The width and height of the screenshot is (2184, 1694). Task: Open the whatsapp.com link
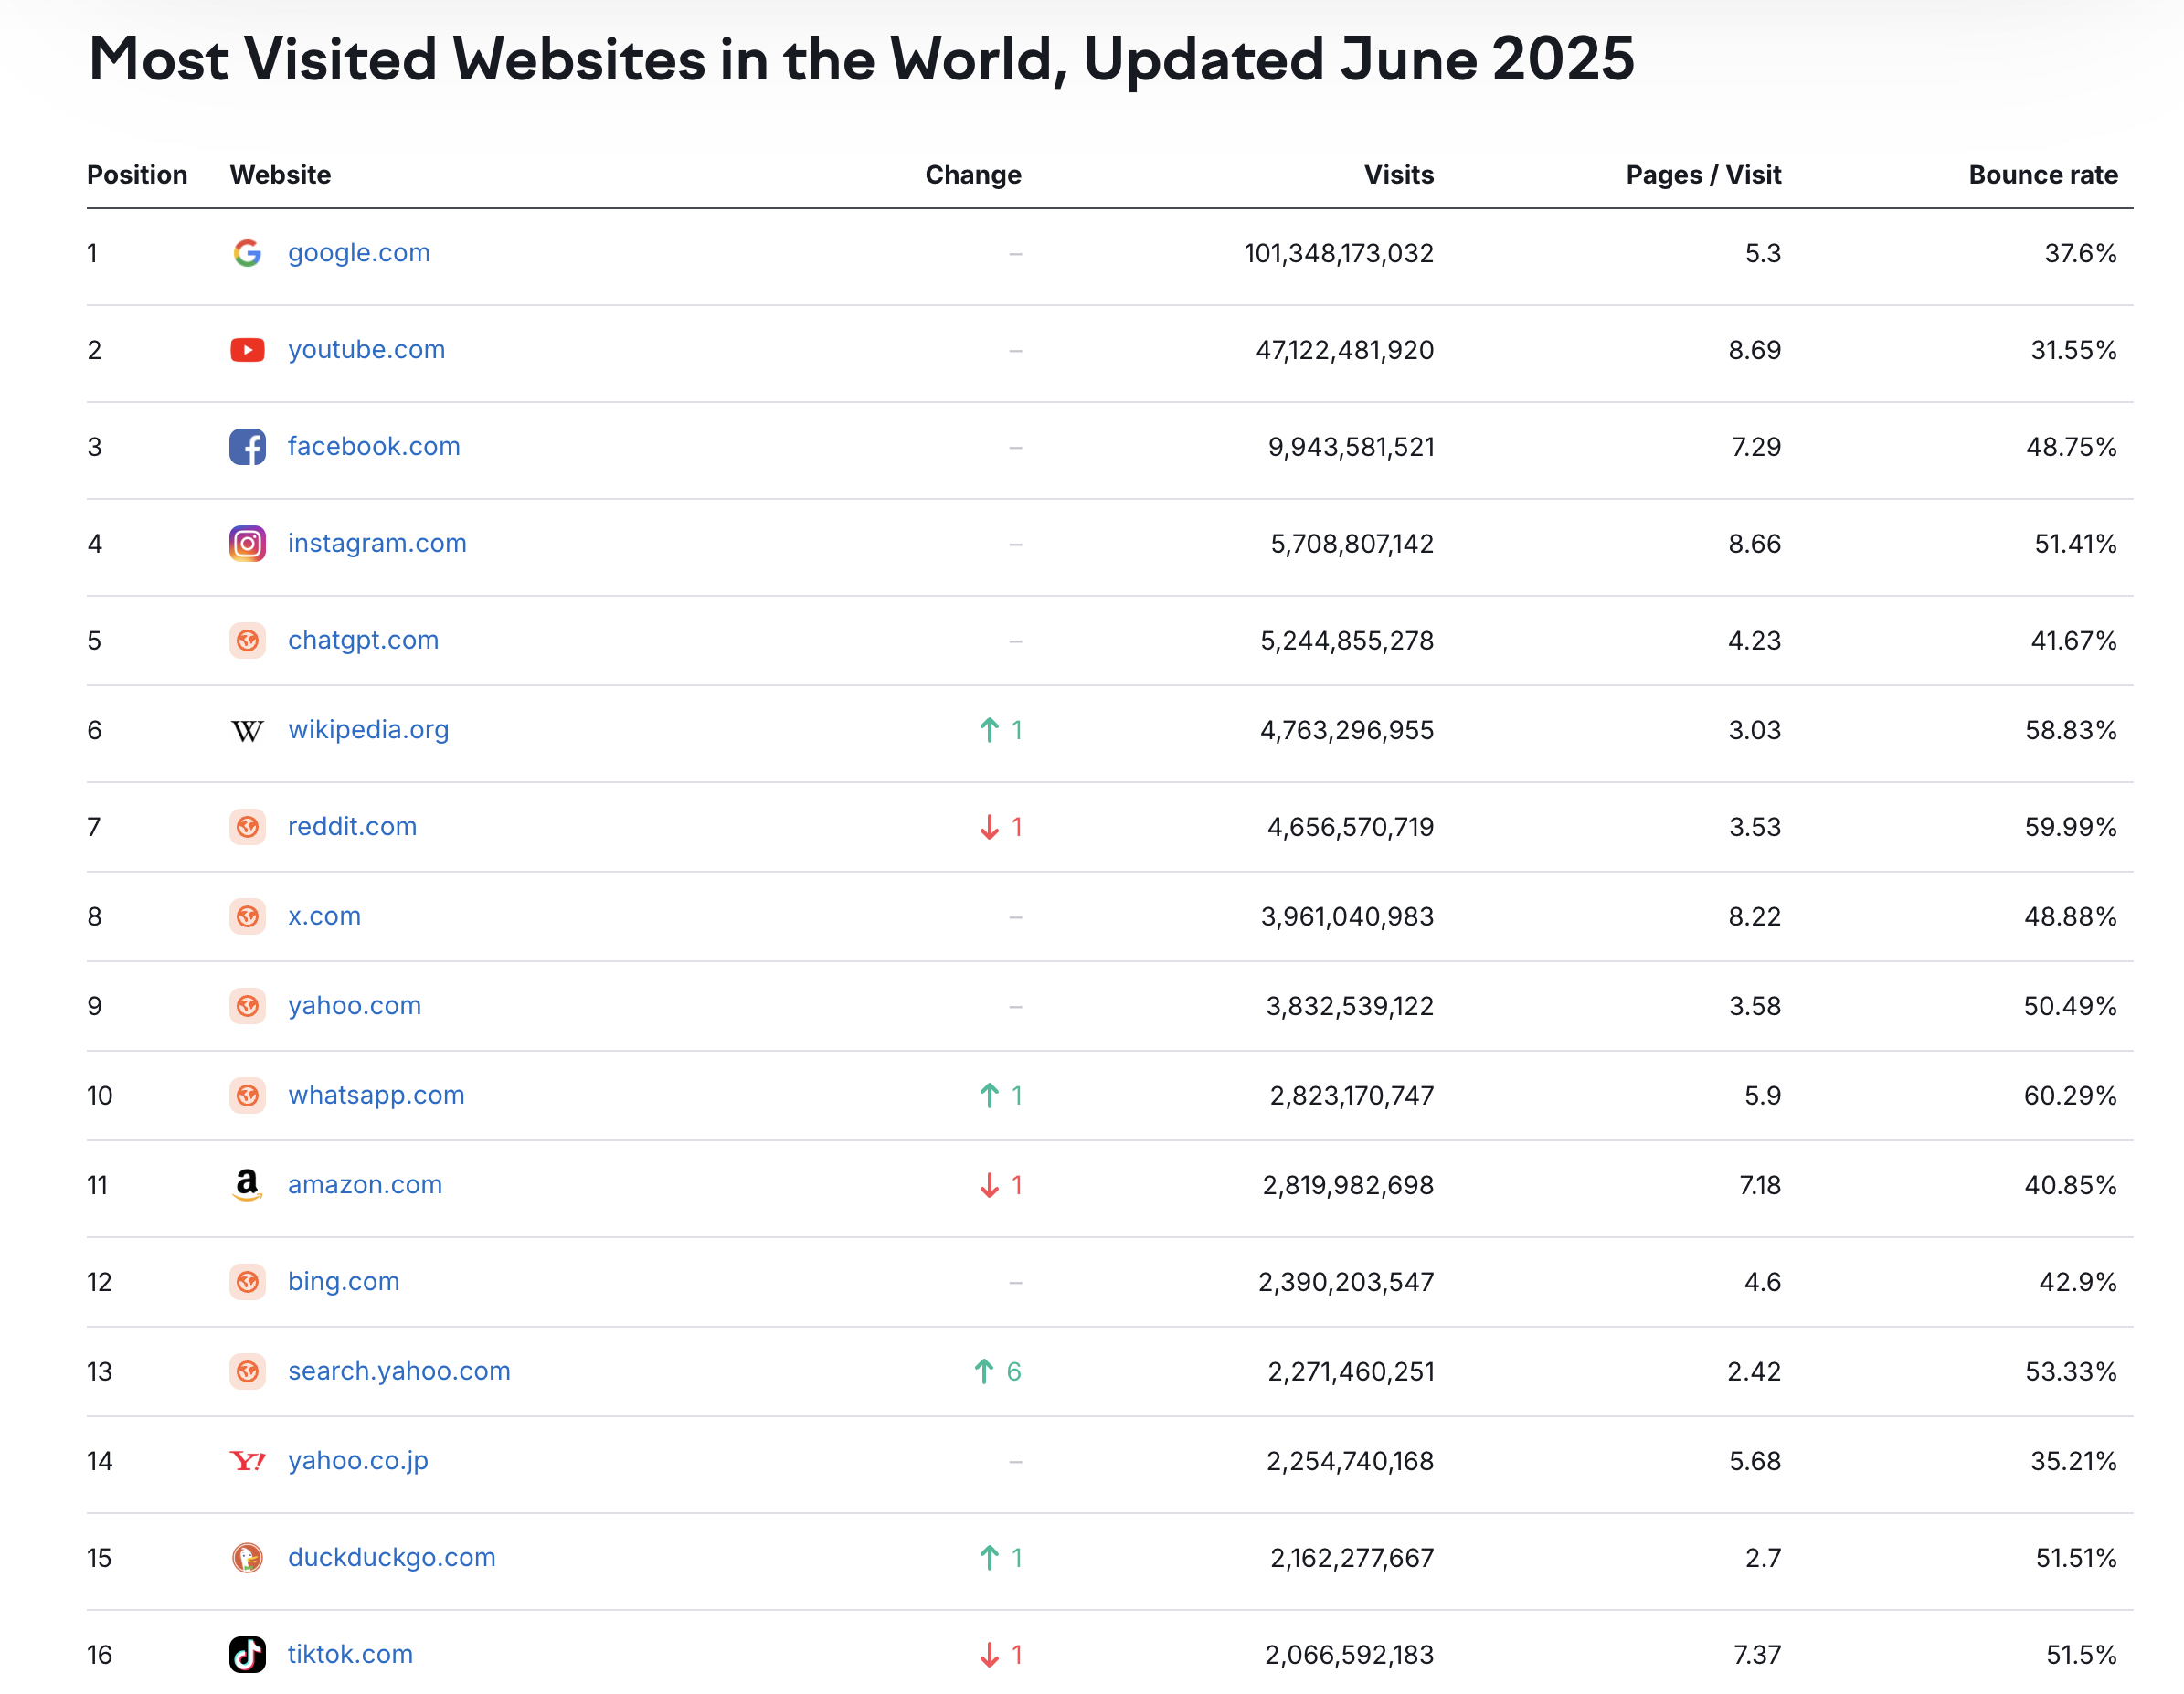click(376, 1095)
